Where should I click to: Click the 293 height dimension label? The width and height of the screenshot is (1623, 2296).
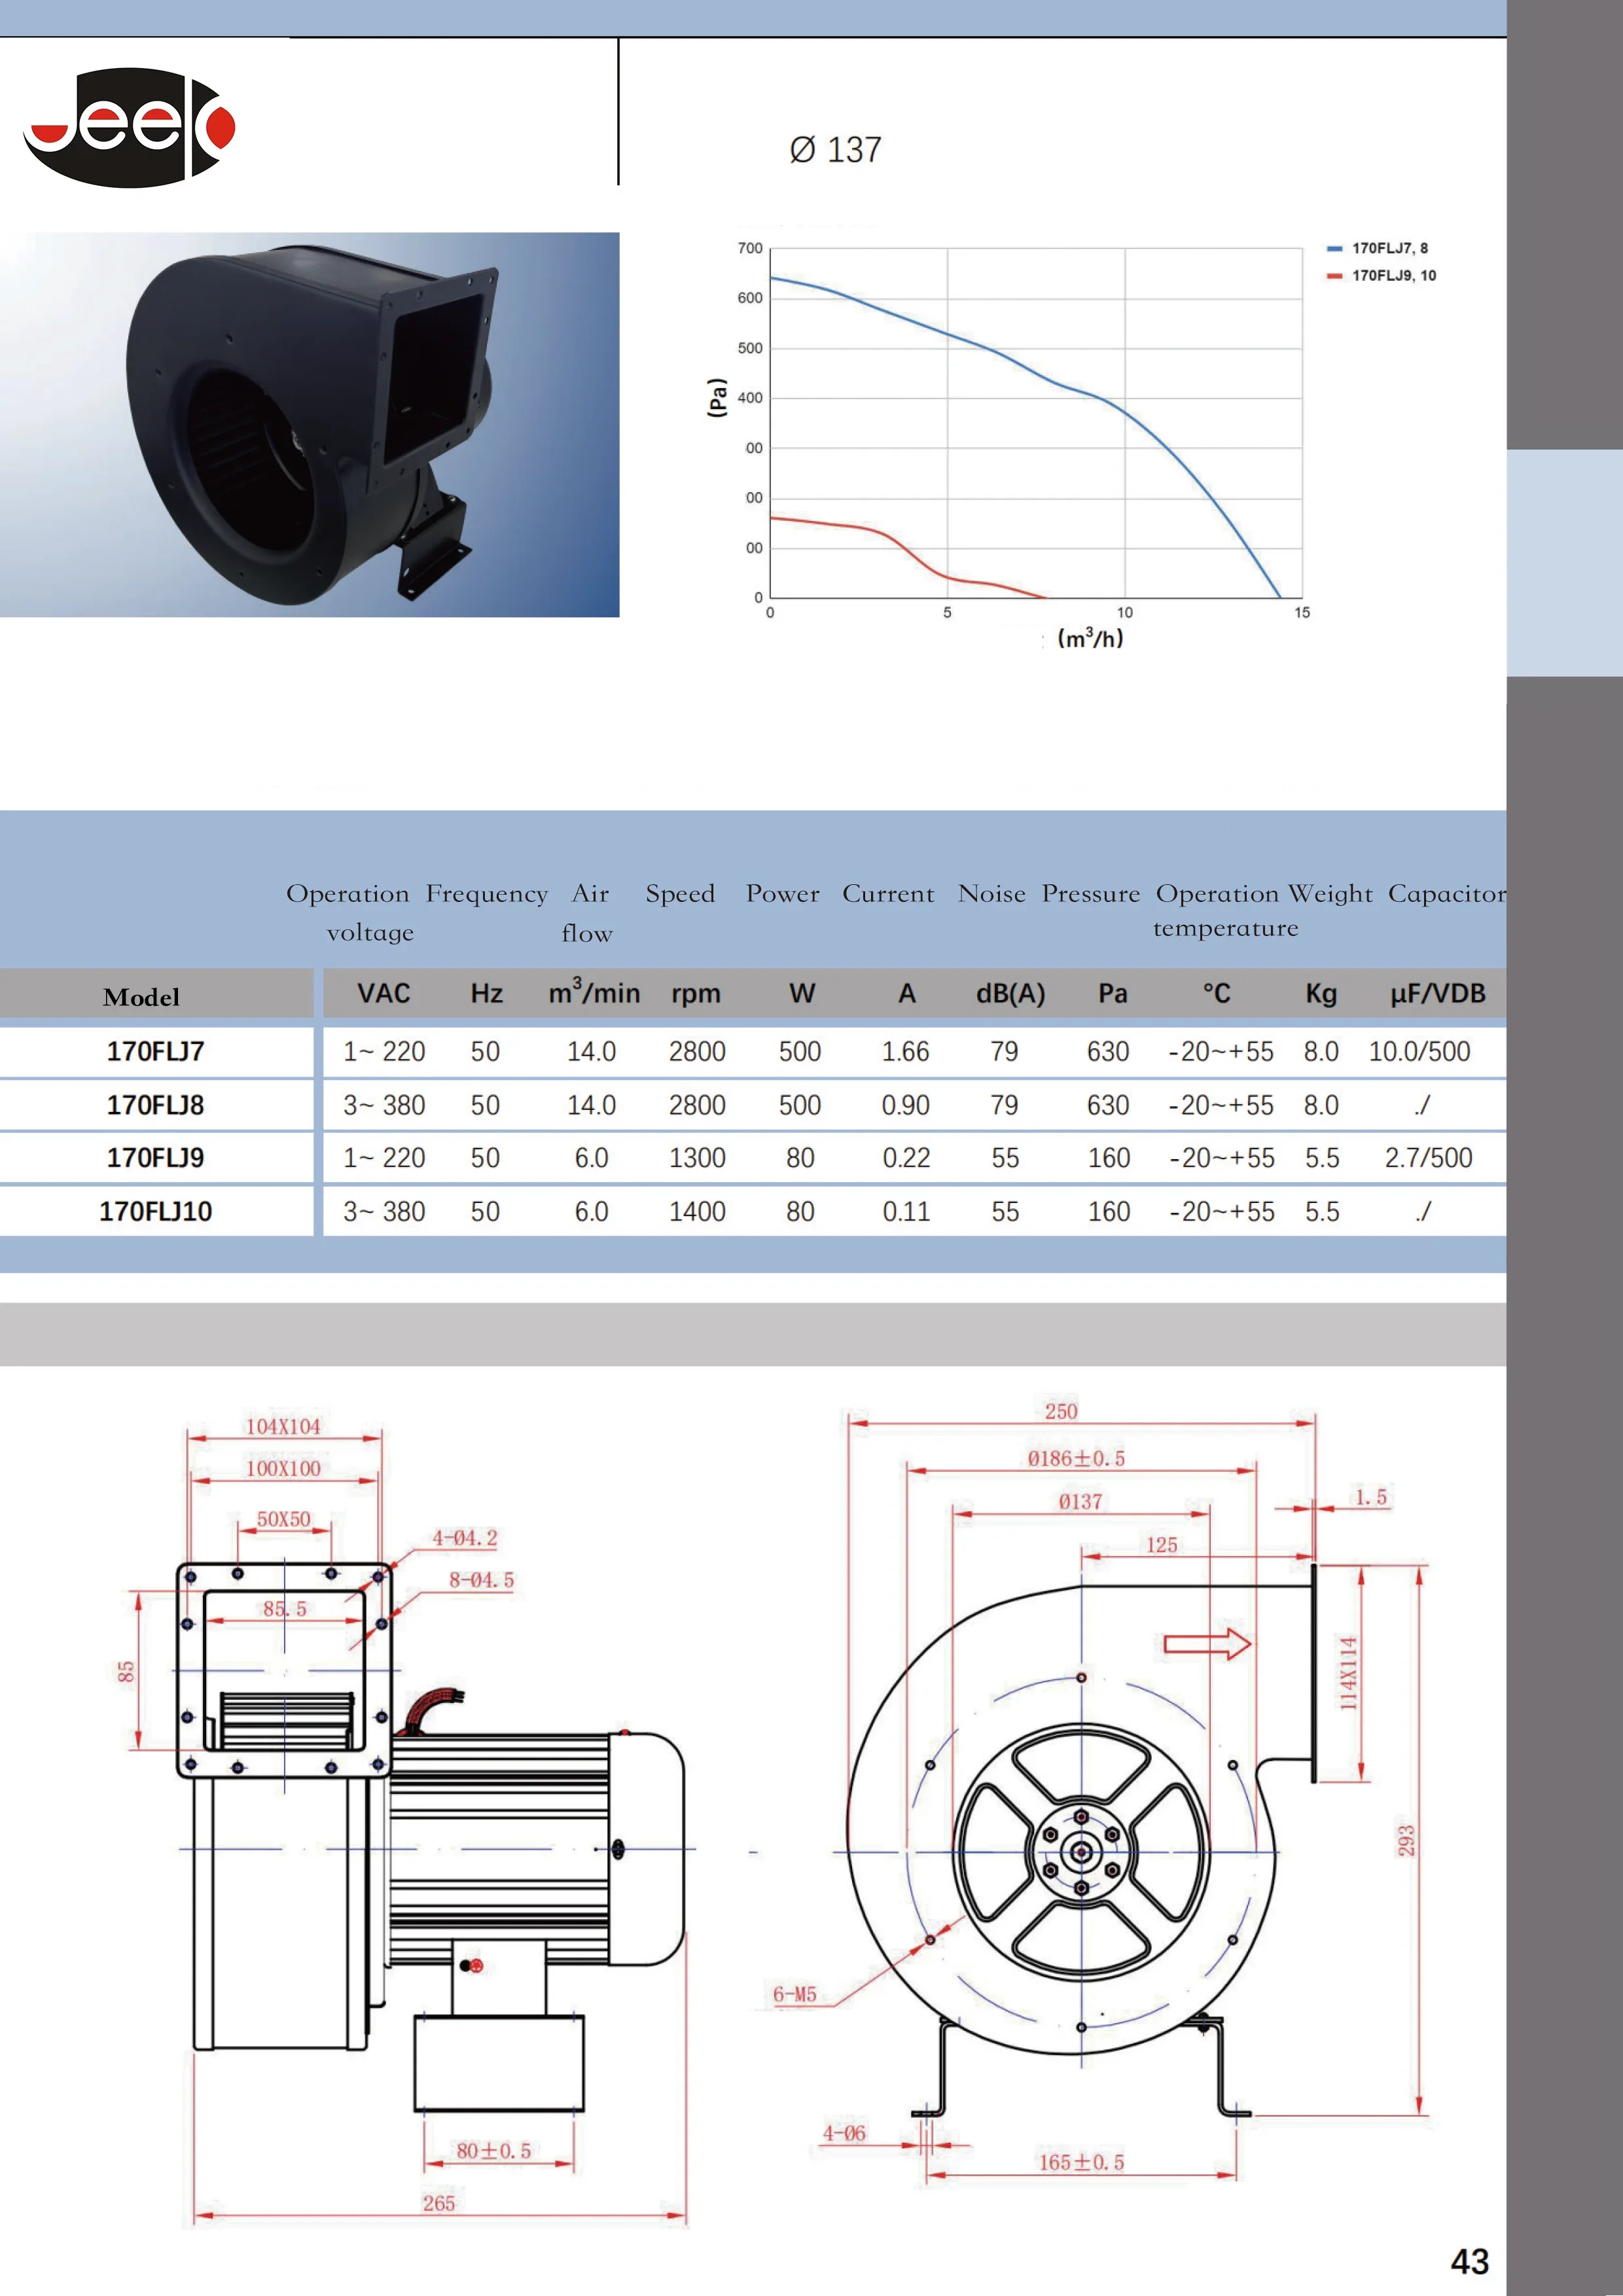[1406, 1840]
